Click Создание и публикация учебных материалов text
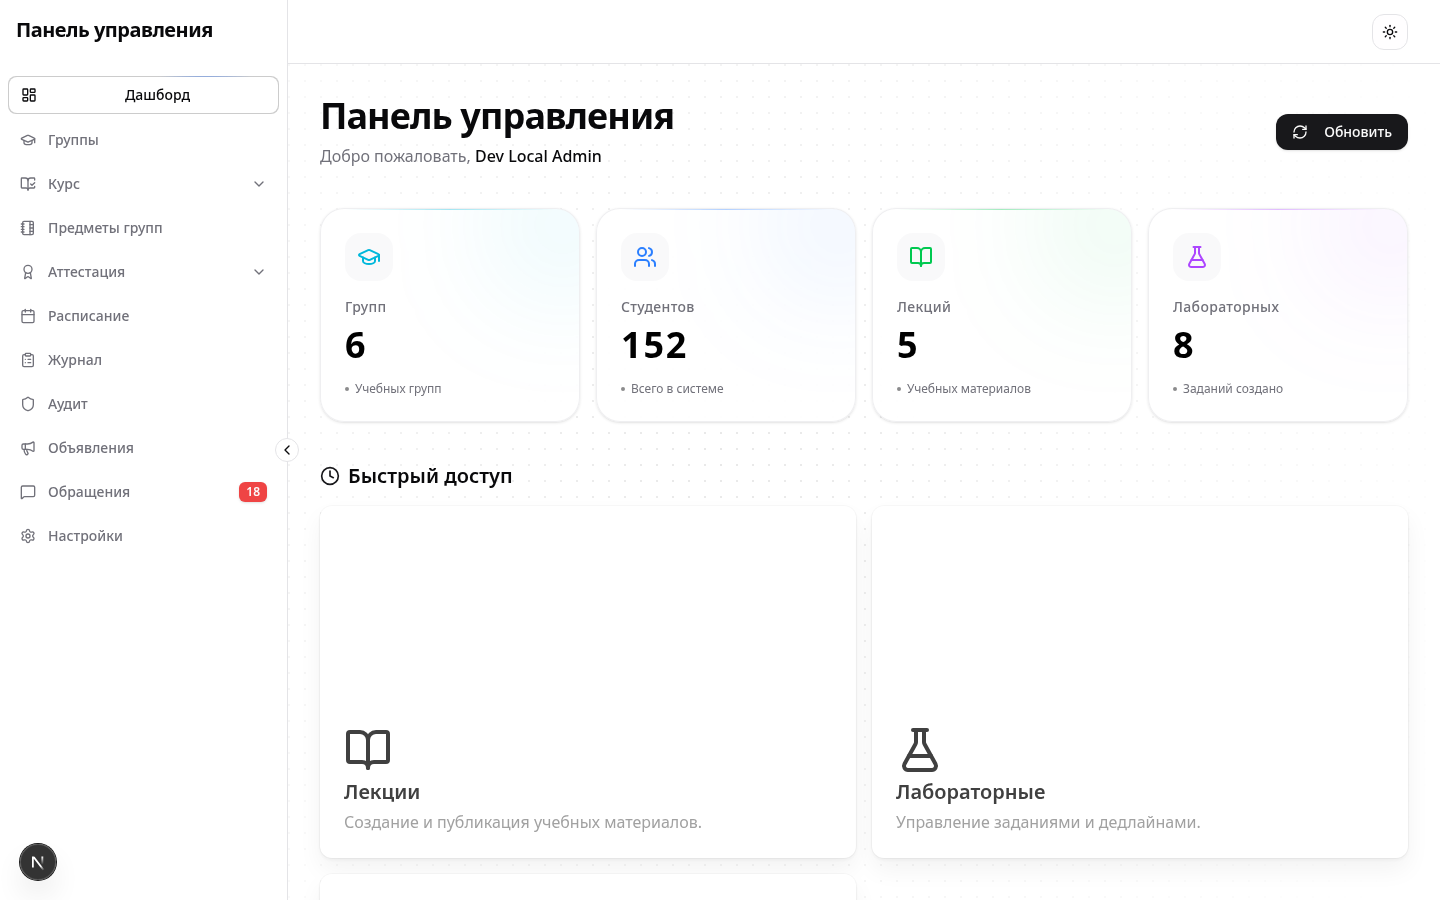Viewport: 1440px width, 900px height. point(523,822)
